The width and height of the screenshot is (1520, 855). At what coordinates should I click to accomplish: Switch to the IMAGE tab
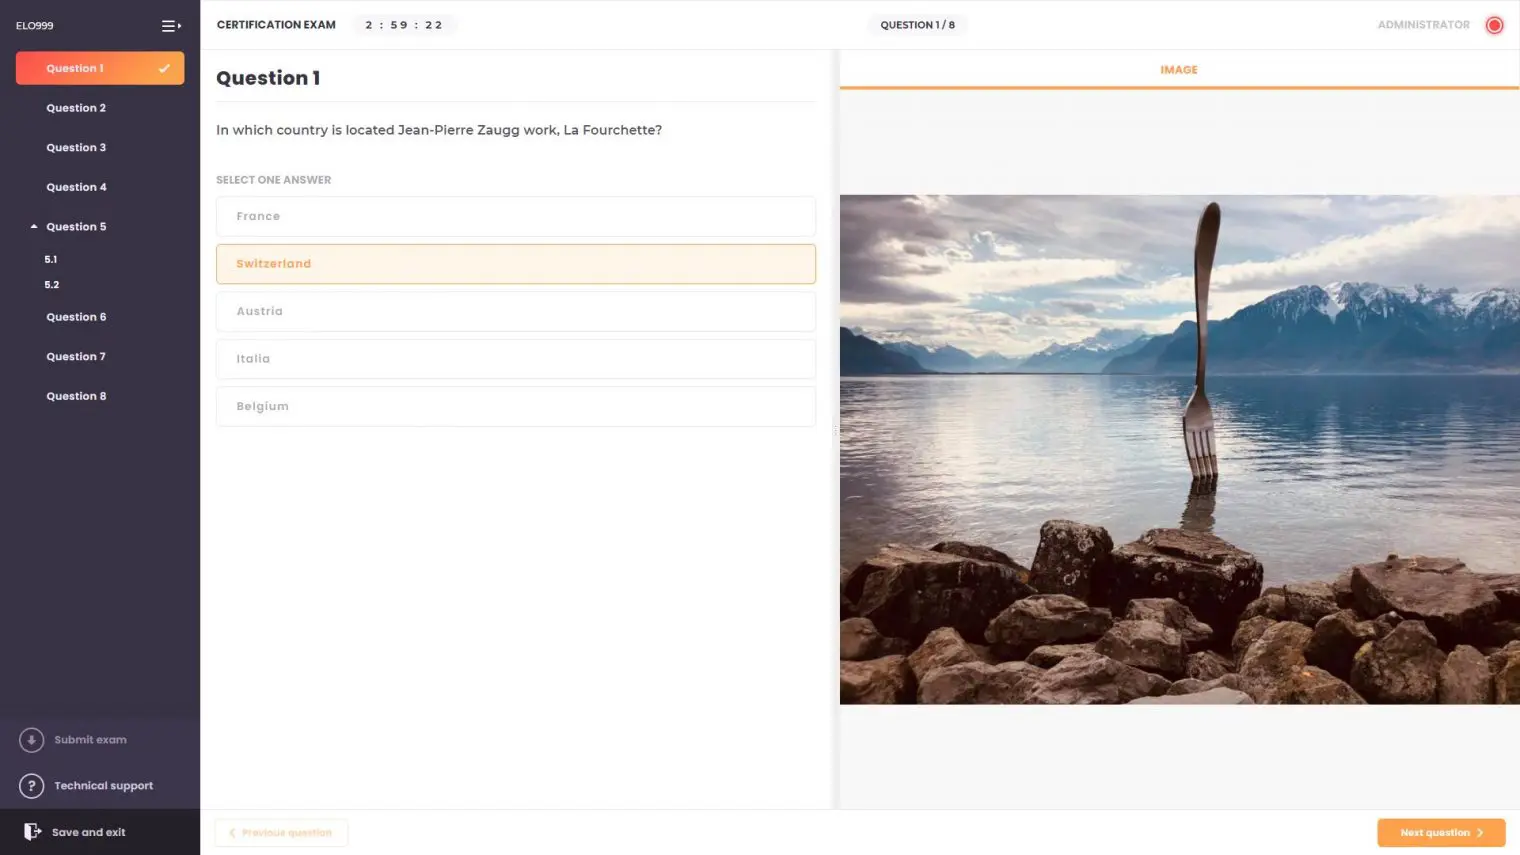(1179, 70)
